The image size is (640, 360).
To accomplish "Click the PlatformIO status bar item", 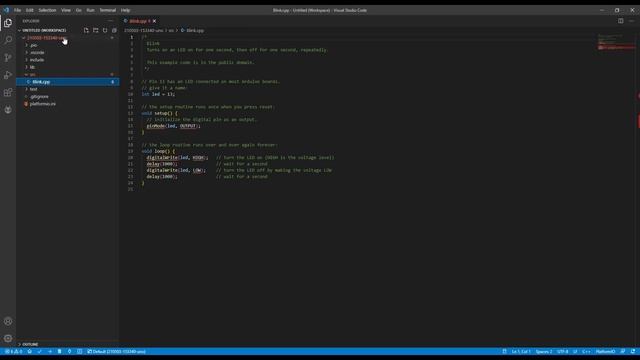I will [605, 351].
